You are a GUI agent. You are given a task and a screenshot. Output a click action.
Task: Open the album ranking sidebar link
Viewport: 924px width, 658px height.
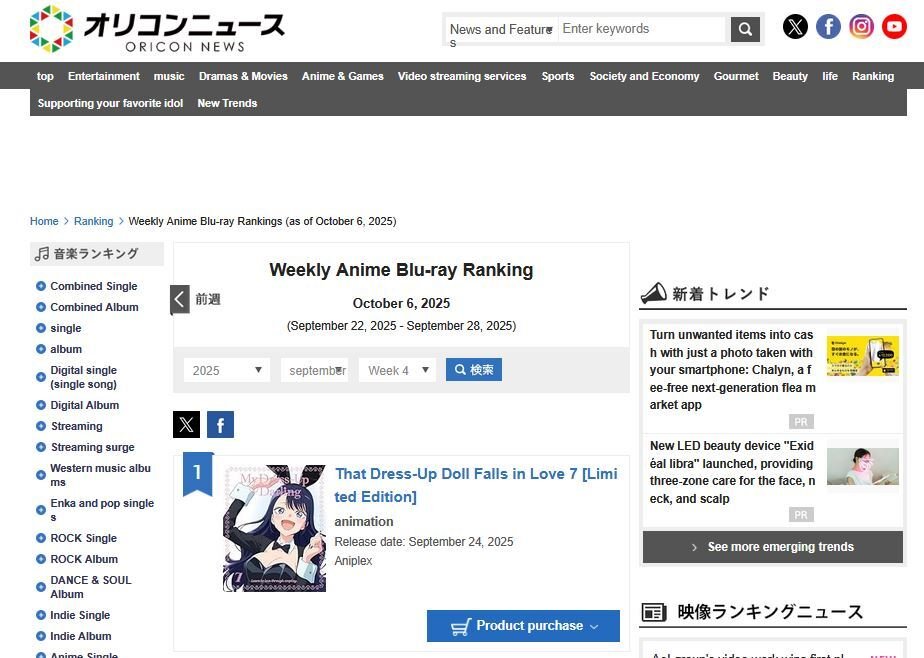coord(65,349)
